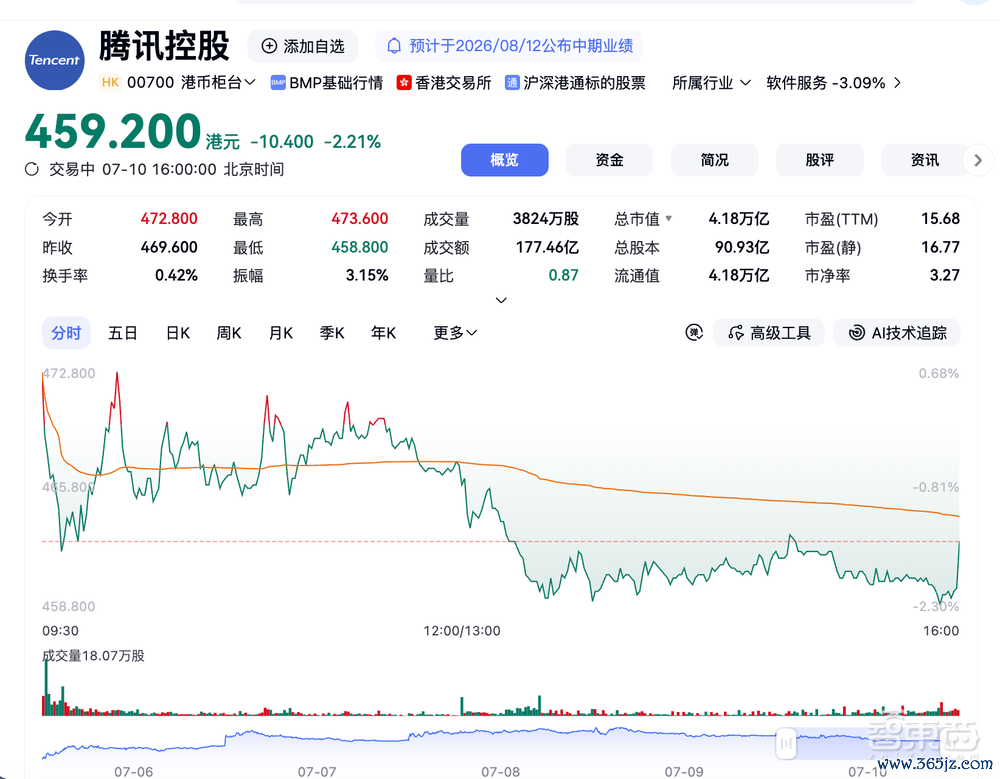This screenshot has height=779, width=1000.
Task: Click the 07-08 date on mini timeline
Action: (501, 771)
